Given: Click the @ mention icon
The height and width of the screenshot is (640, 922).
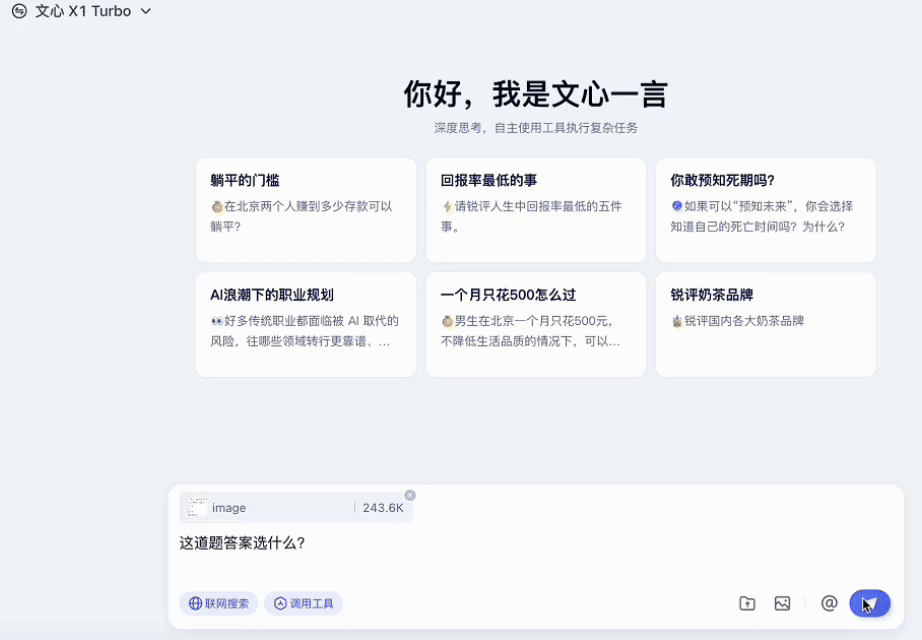Looking at the screenshot, I should coord(829,604).
